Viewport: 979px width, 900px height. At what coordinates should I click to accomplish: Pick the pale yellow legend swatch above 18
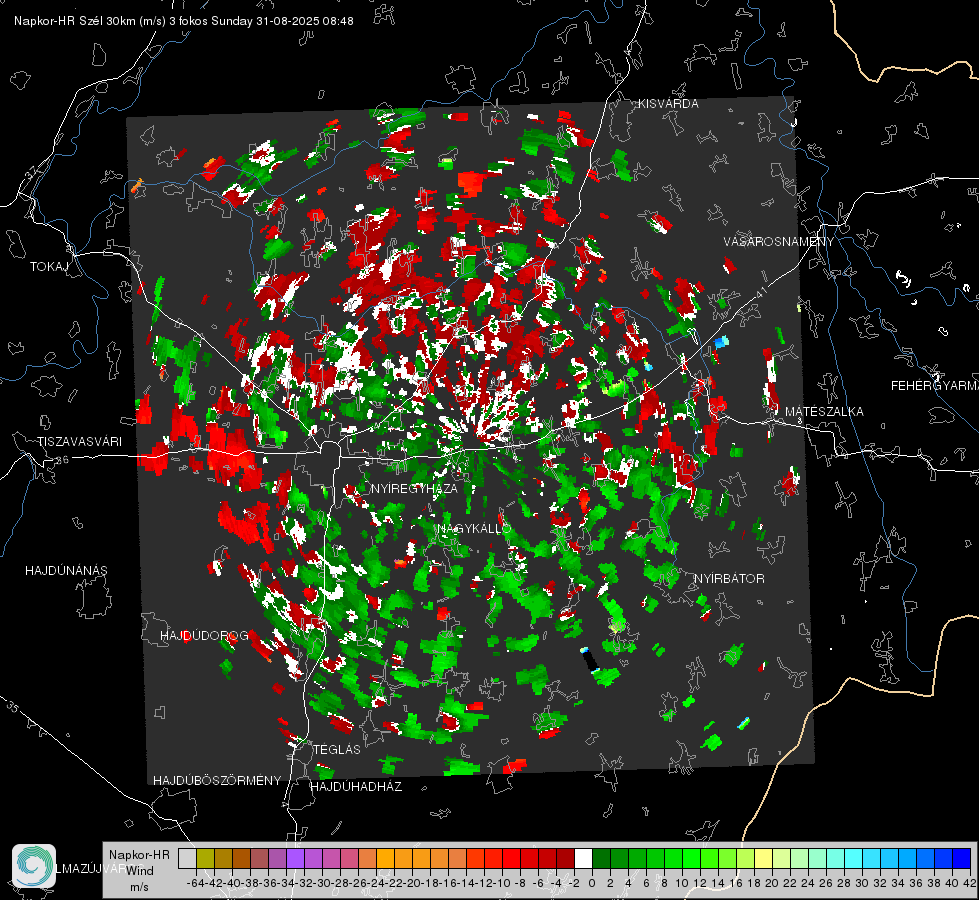pyautogui.click(x=764, y=858)
